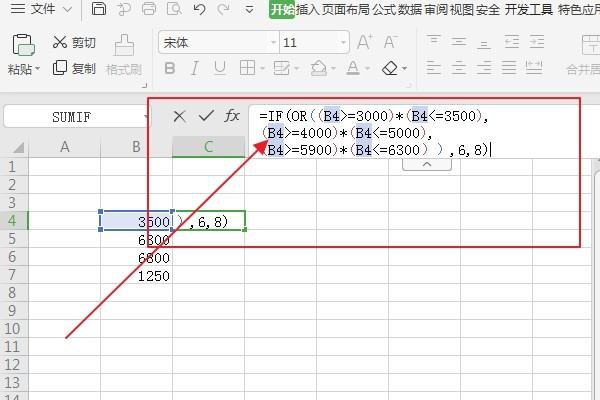Justify text alignment icon

tap(509, 68)
